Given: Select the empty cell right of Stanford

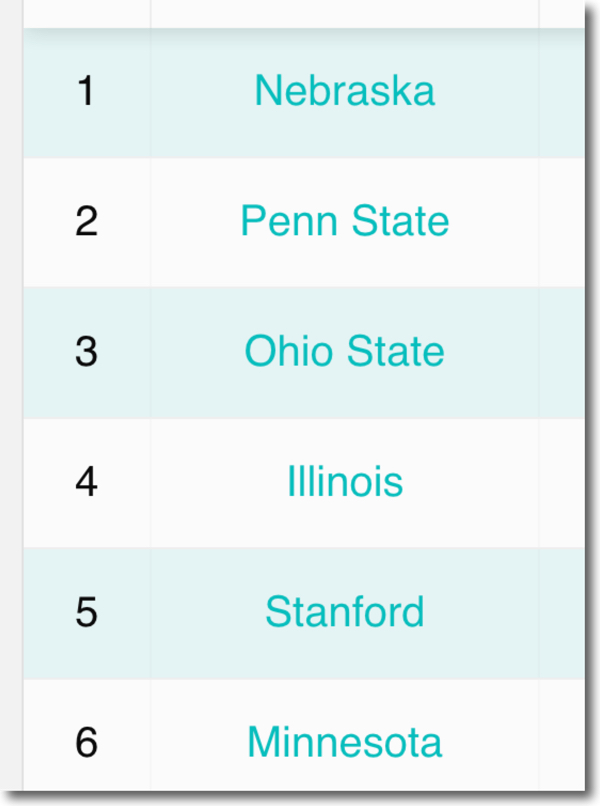Looking at the screenshot, I should 562,612.
